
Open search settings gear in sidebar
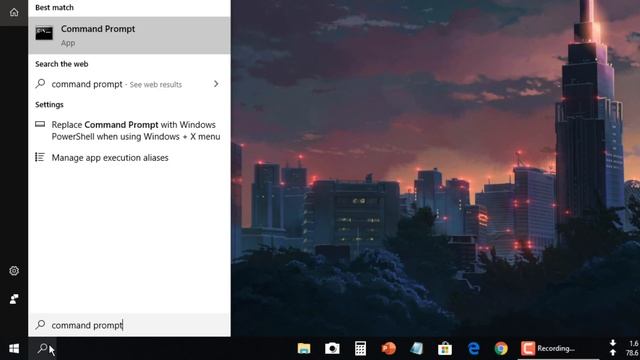14,271
